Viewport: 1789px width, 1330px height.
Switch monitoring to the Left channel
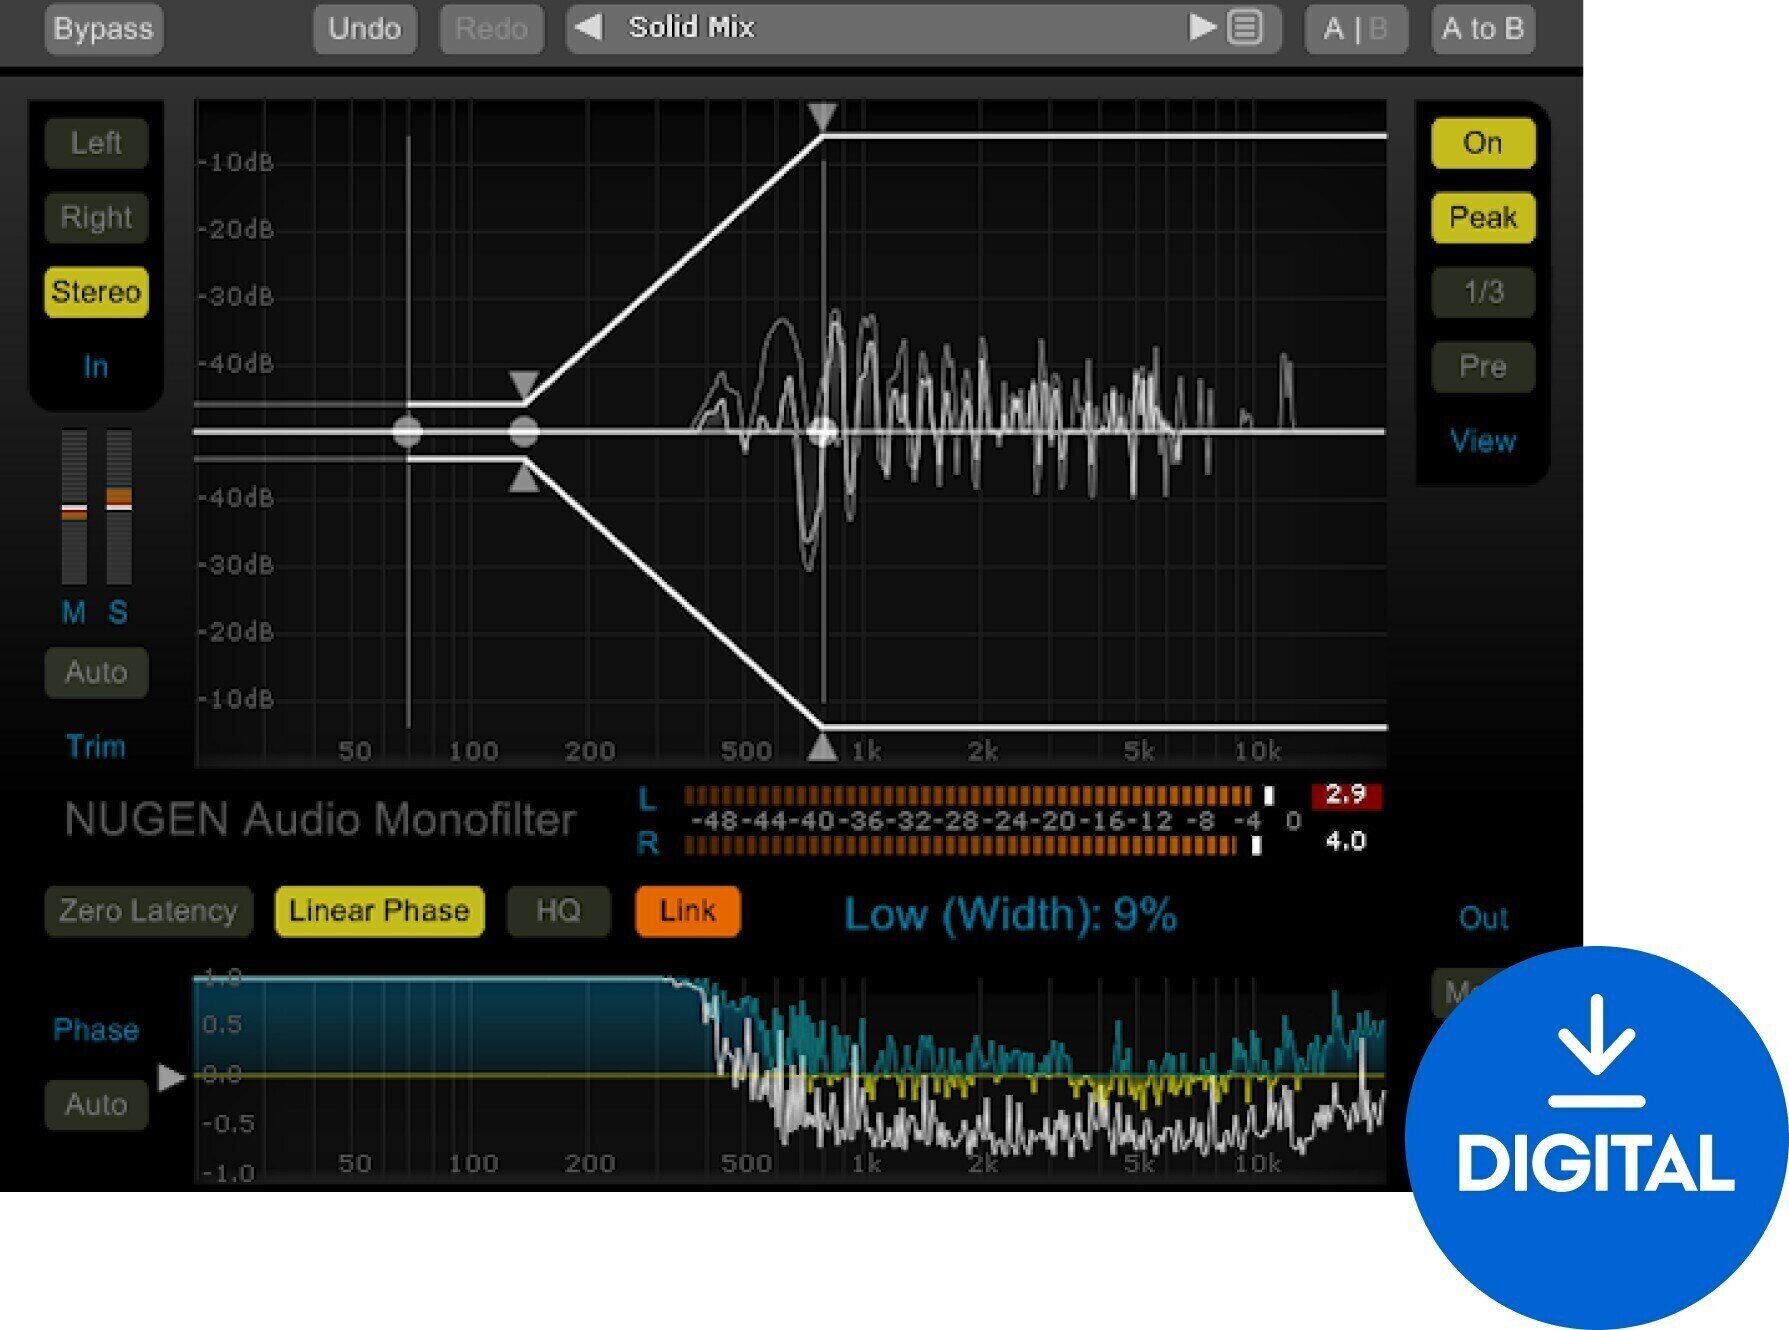(x=95, y=143)
